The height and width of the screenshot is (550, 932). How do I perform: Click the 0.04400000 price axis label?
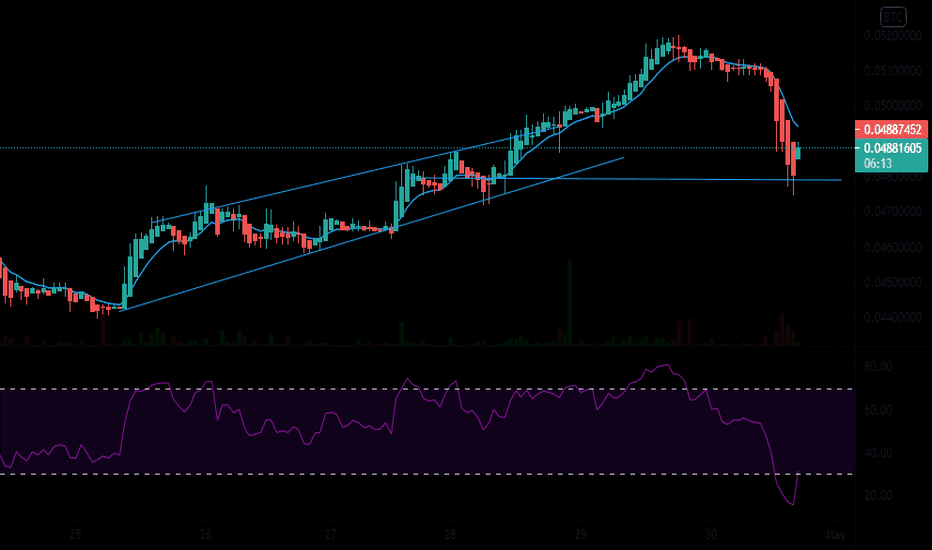click(893, 318)
